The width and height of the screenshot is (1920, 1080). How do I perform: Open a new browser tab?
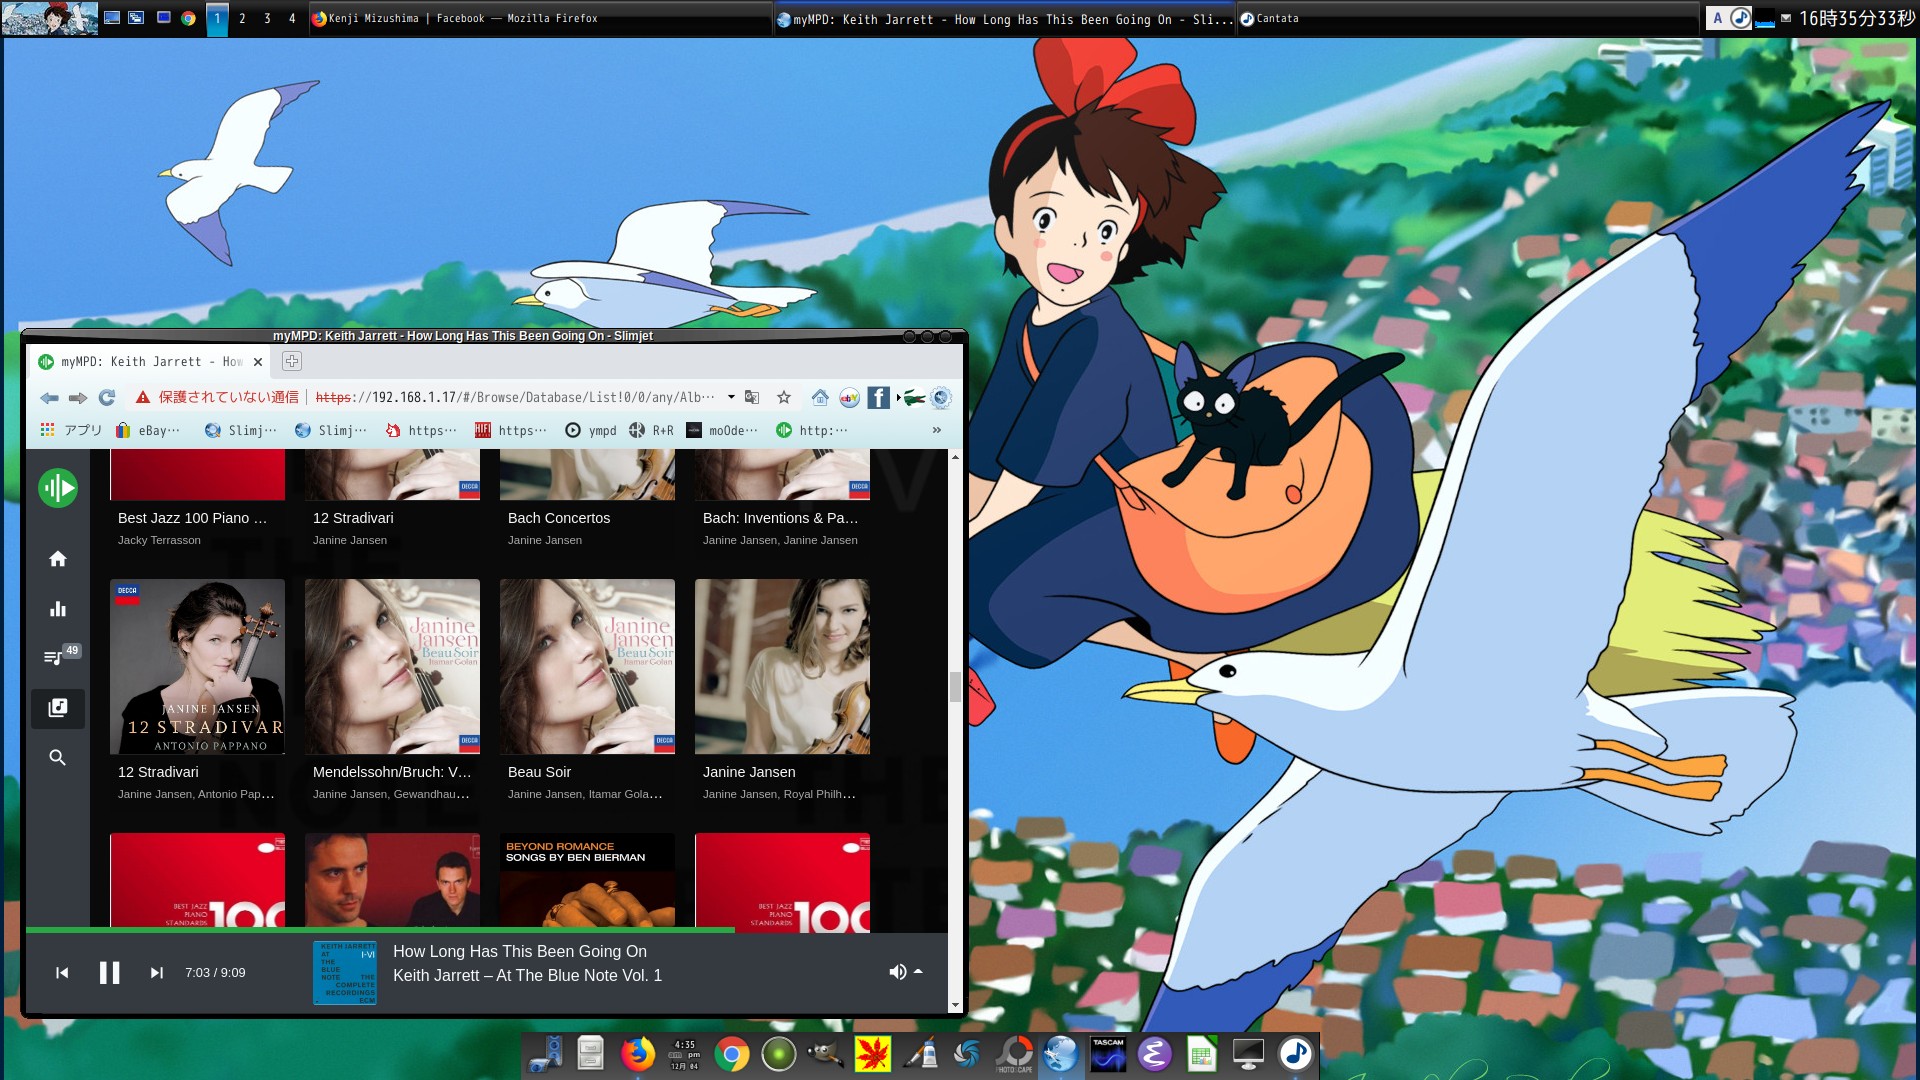[x=292, y=362]
